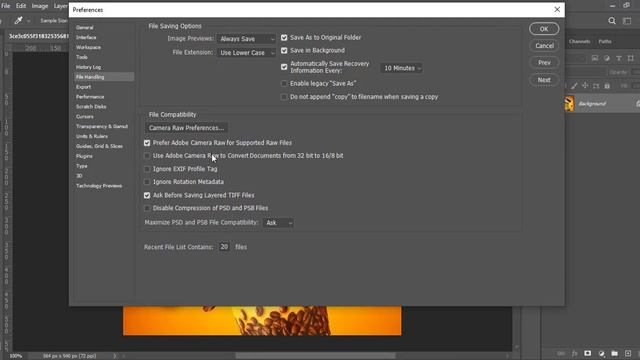Open the File Extension dropdown
640x360 pixels.
coord(246,53)
